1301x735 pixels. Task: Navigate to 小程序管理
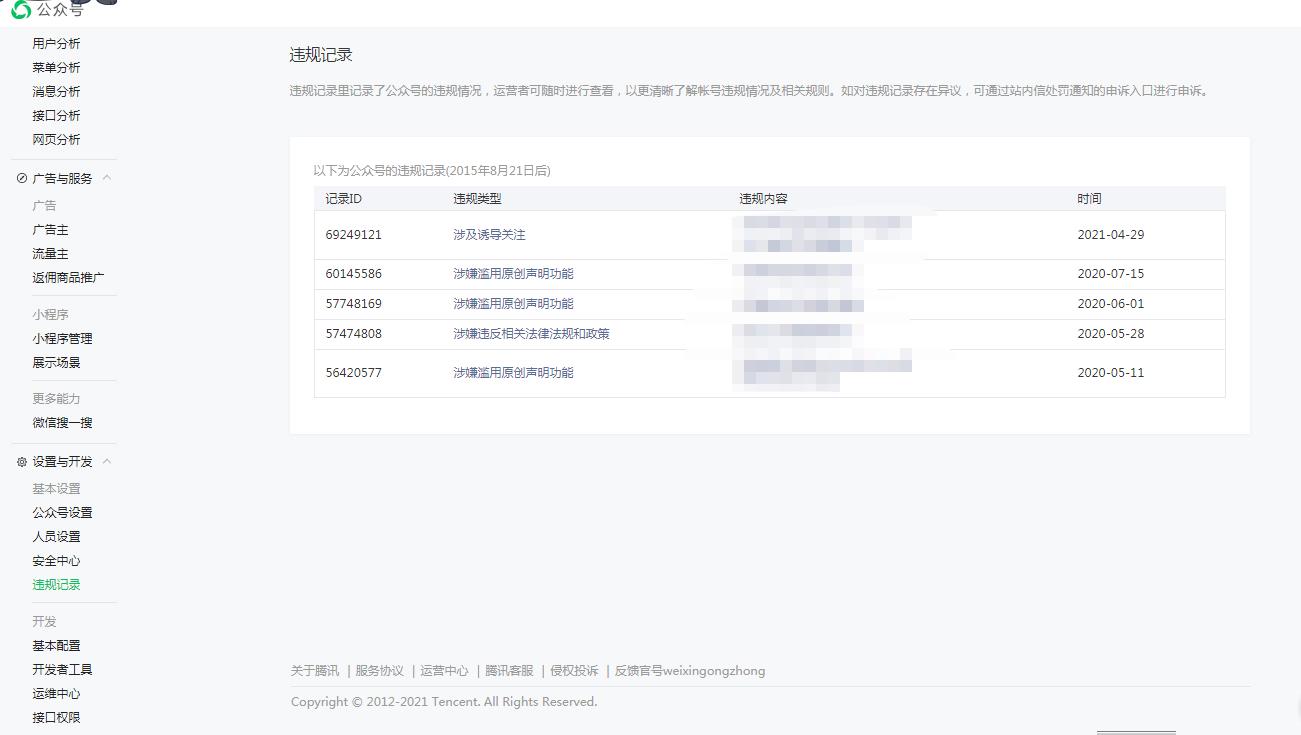(x=62, y=339)
